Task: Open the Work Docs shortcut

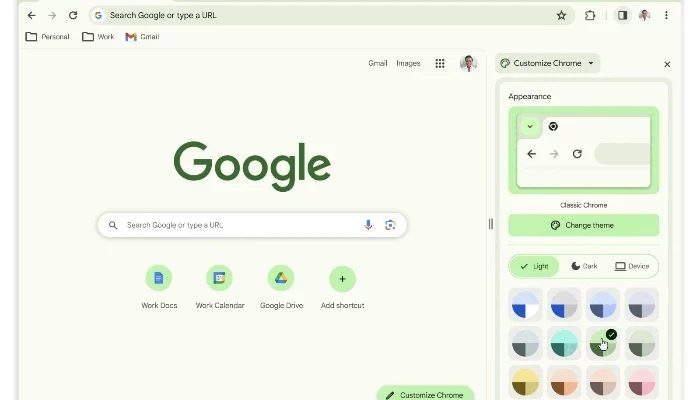Action: [159, 287]
